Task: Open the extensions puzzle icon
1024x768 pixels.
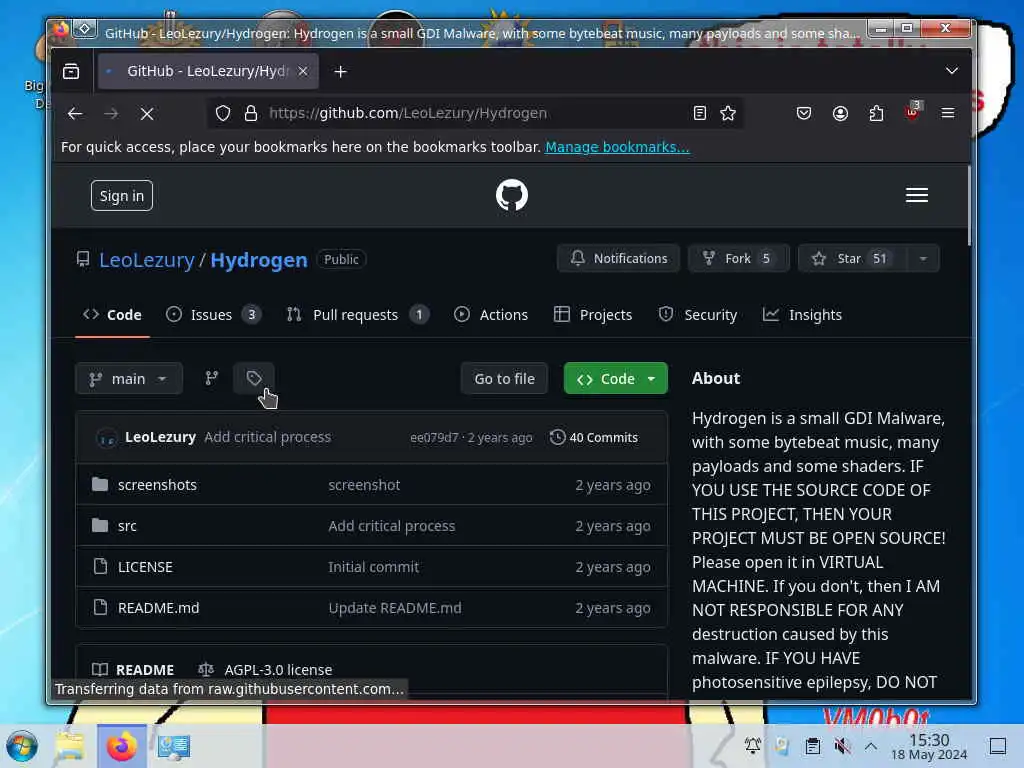Action: click(876, 114)
